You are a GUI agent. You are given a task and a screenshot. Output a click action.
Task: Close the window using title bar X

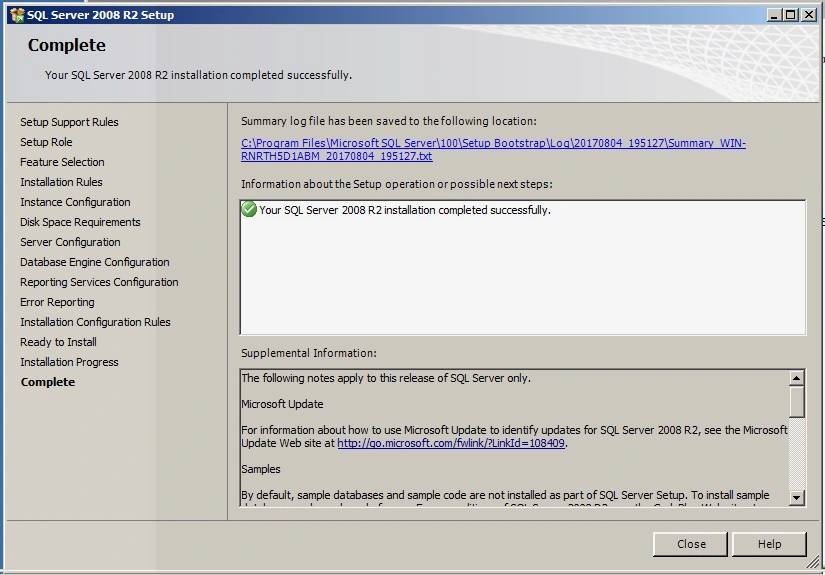pyautogui.click(x=808, y=15)
